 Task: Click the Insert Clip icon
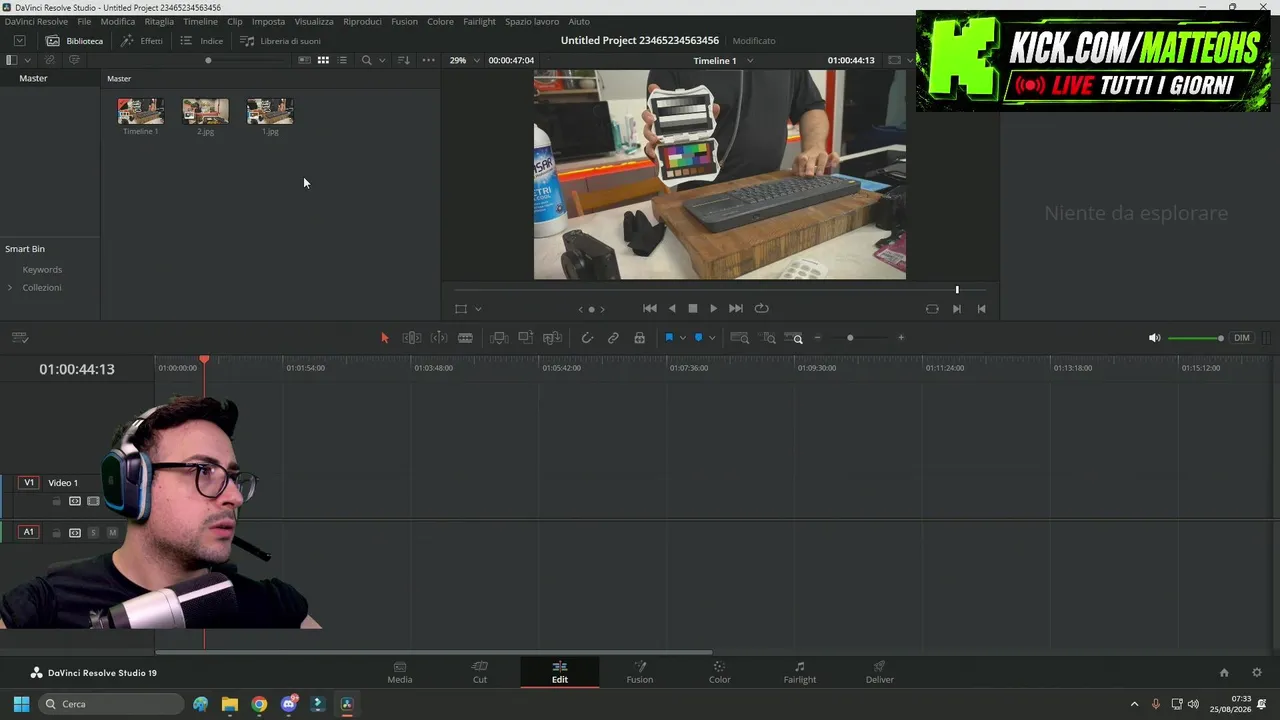tap(499, 338)
